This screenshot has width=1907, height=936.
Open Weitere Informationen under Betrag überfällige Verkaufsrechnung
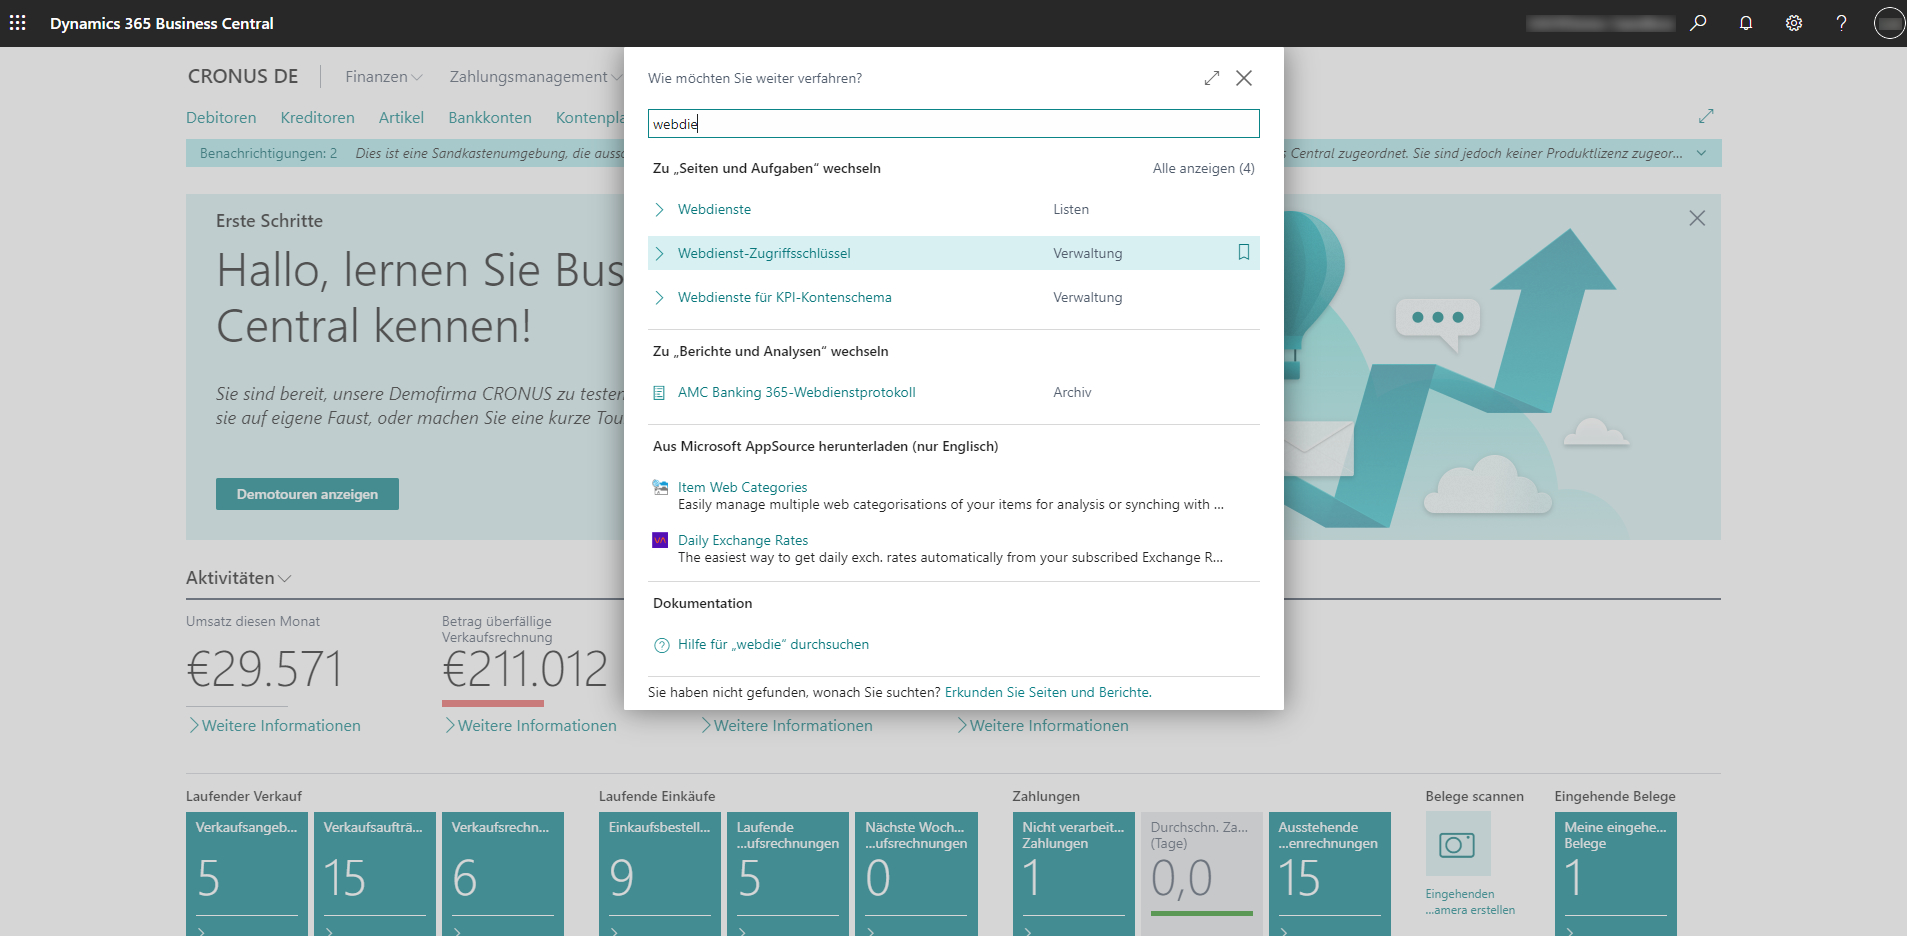point(530,725)
